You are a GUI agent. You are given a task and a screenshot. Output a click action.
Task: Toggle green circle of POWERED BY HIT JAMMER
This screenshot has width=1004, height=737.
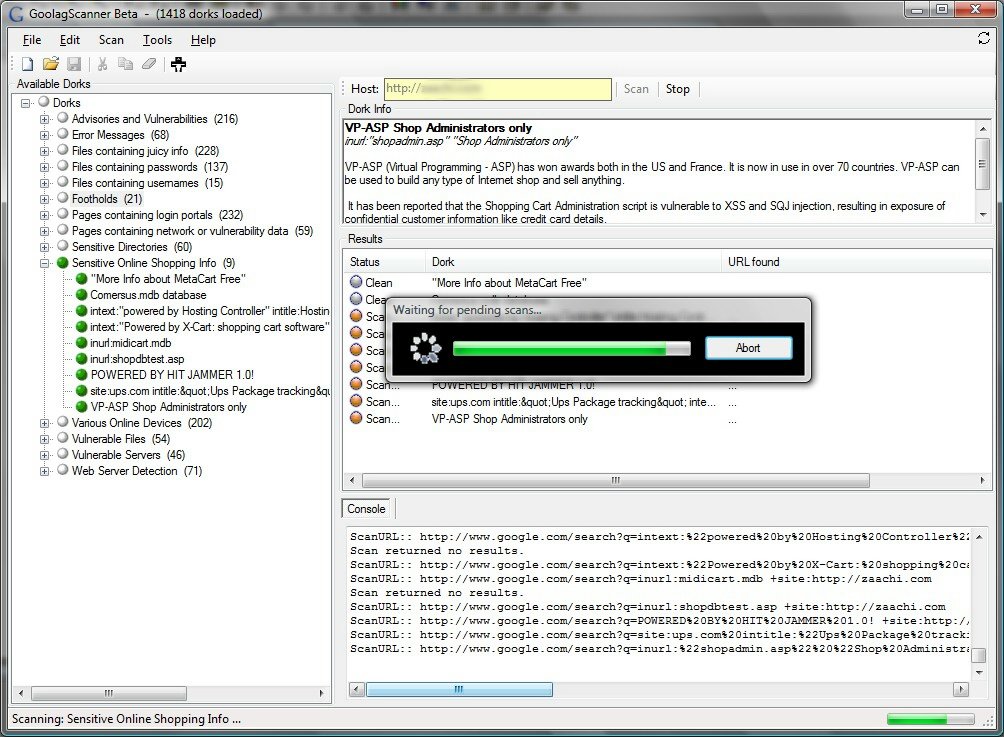click(x=81, y=375)
